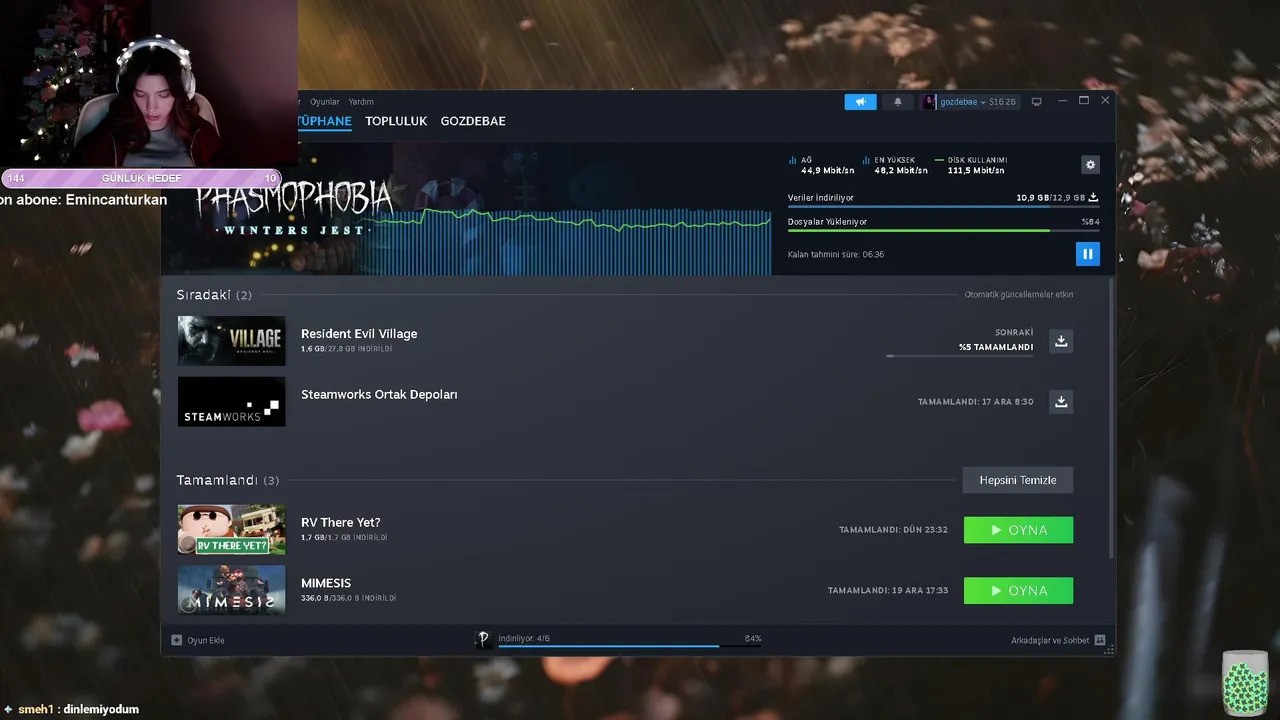Screen dimensions: 1280x720
Task: Click friends chat icon at bottom right
Action: [1100, 640]
